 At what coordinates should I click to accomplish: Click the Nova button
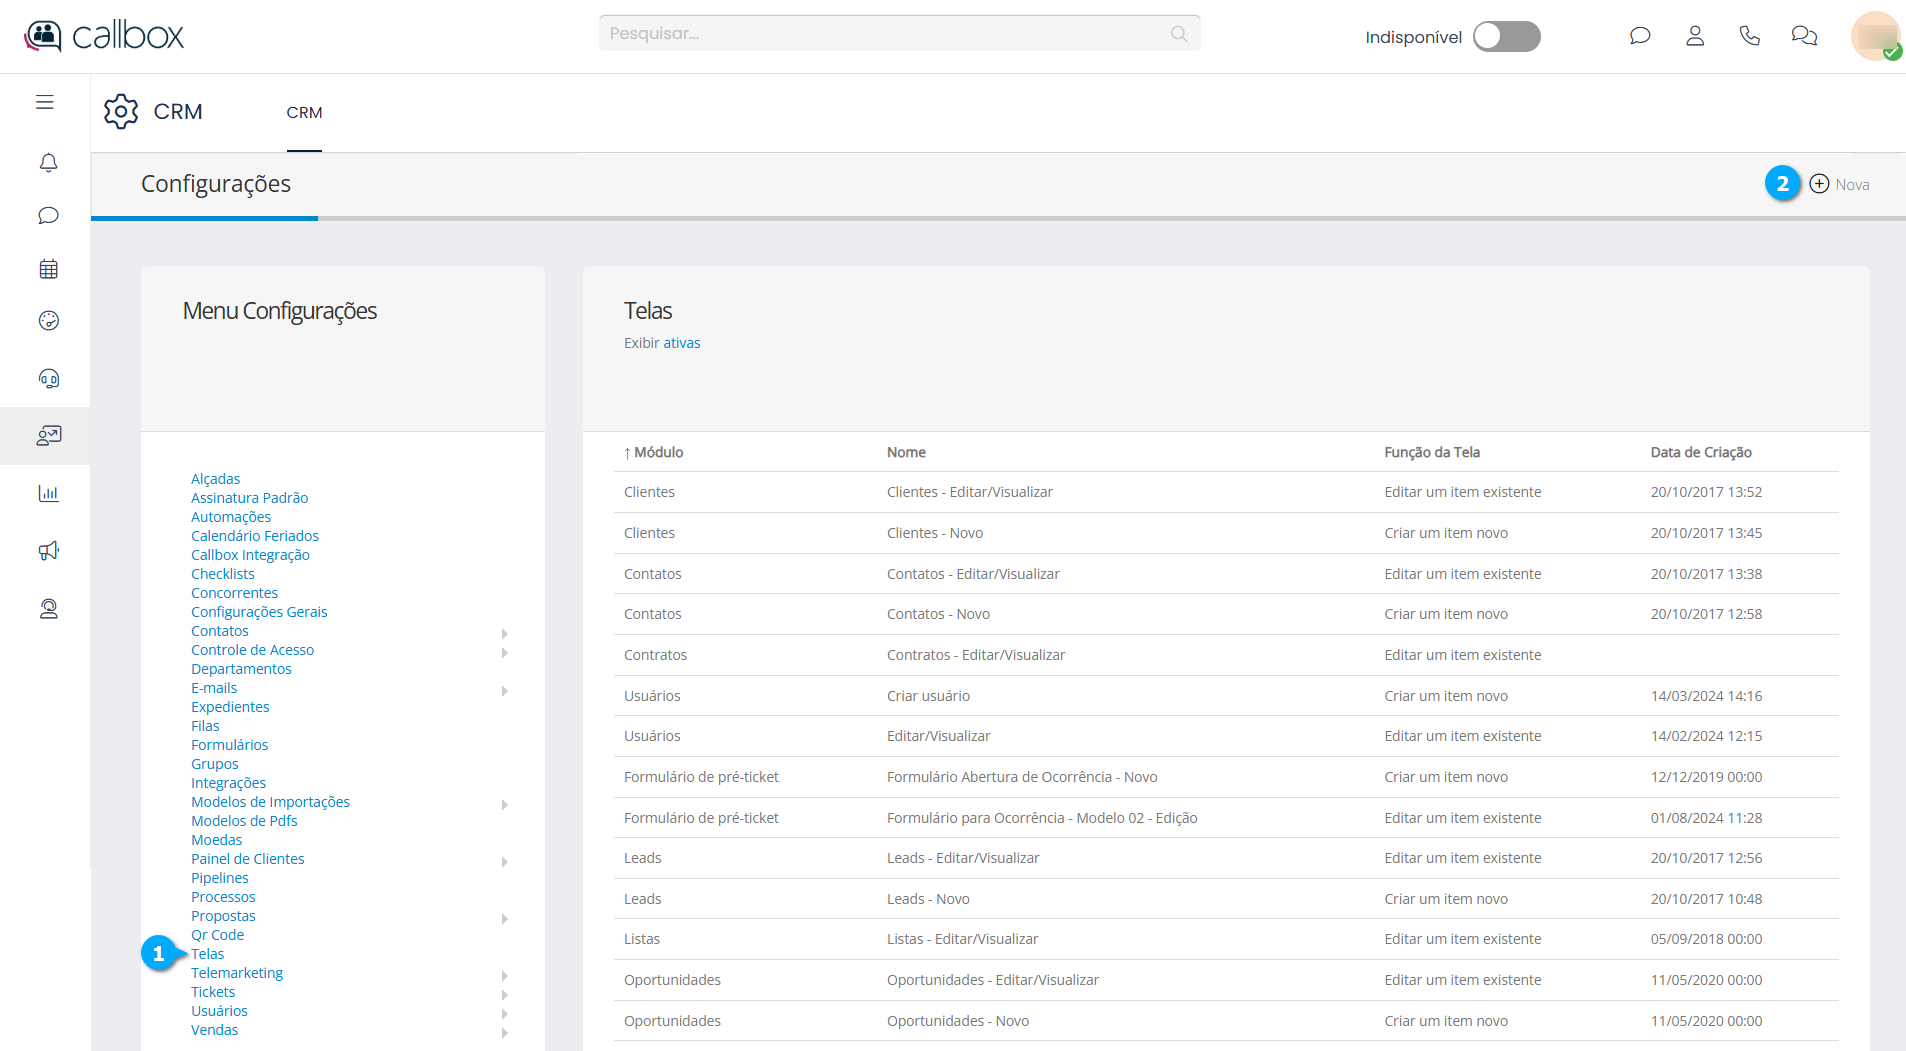1840,184
